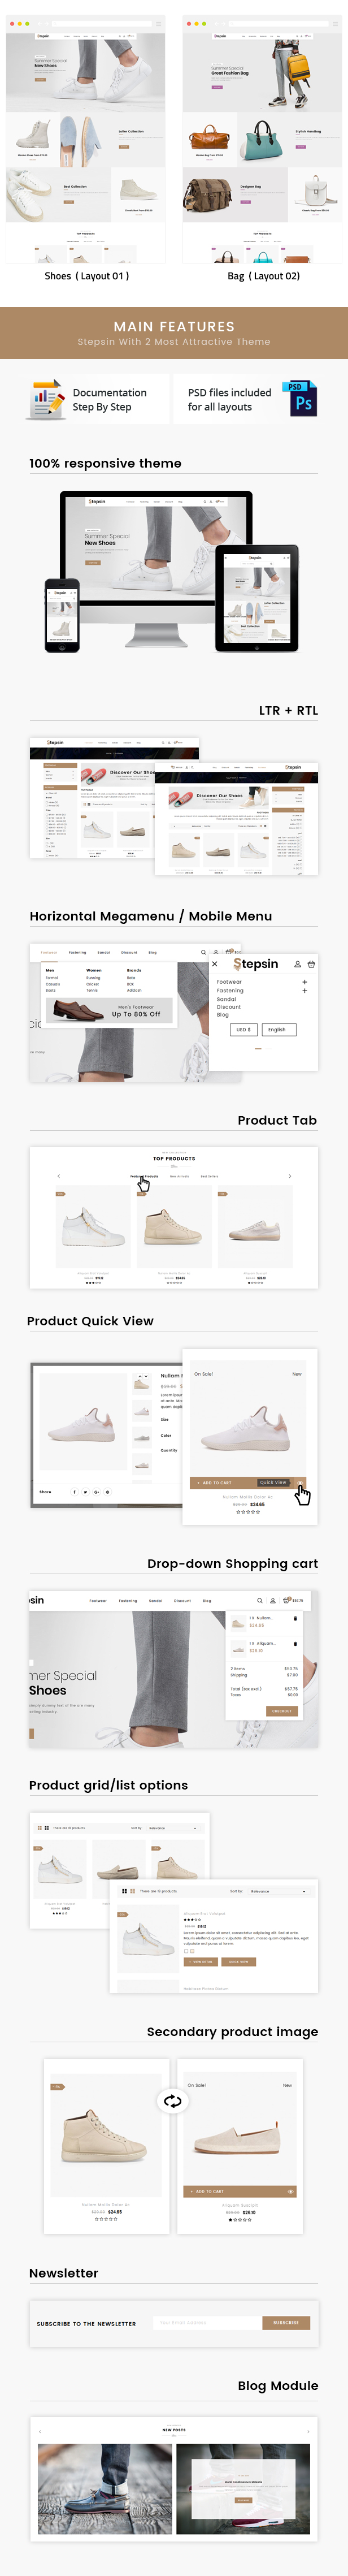Open the USD $ currency selector
348x2576 pixels.
(x=243, y=1029)
